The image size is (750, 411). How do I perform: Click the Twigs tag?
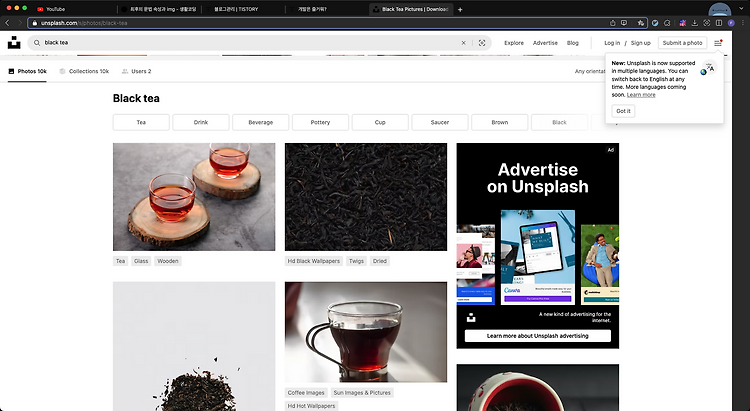click(x=356, y=261)
